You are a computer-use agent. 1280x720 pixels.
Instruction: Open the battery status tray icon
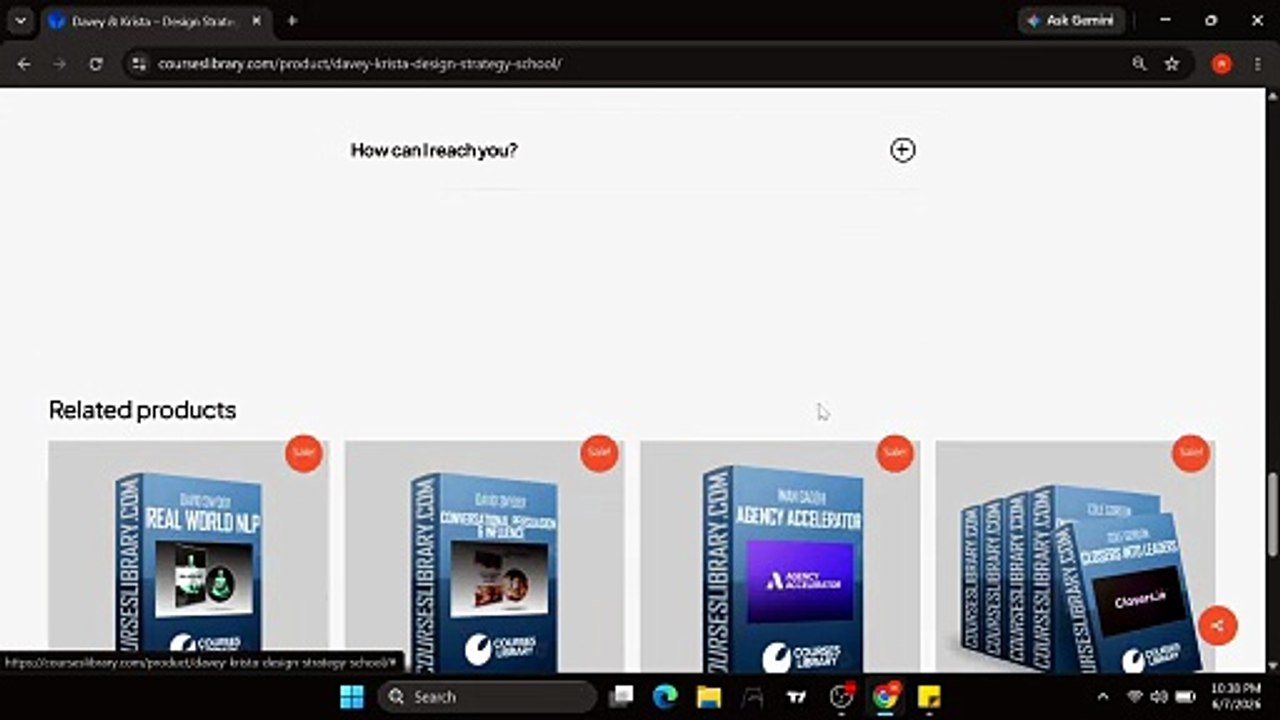(1186, 697)
